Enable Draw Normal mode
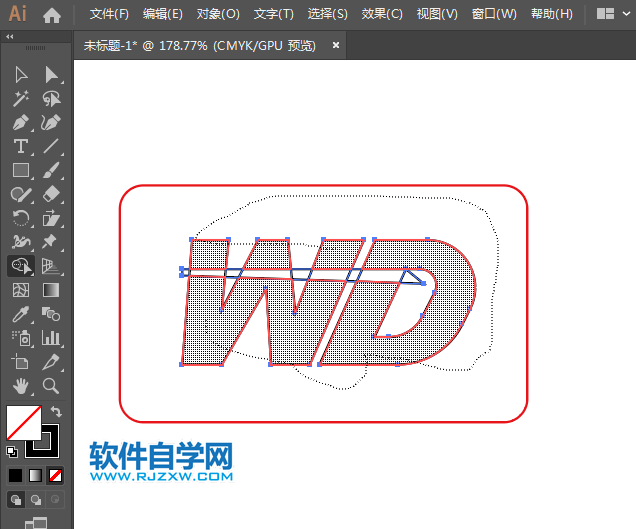This screenshot has width=636, height=529. pyautogui.click(x=16, y=499)
